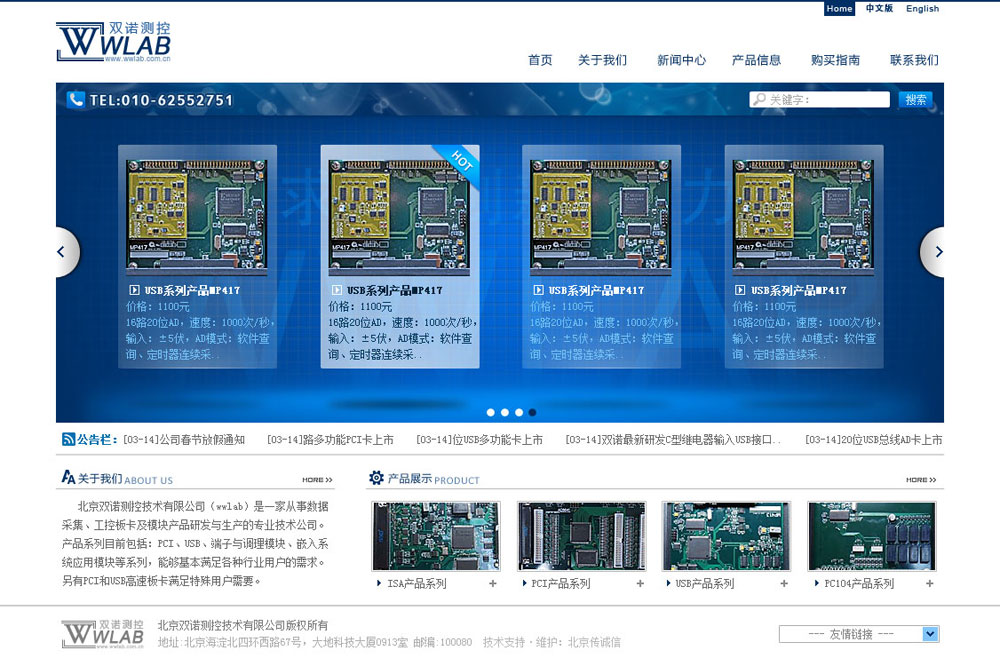Expand MORE in the 产品展示 section

pos(921,480)
